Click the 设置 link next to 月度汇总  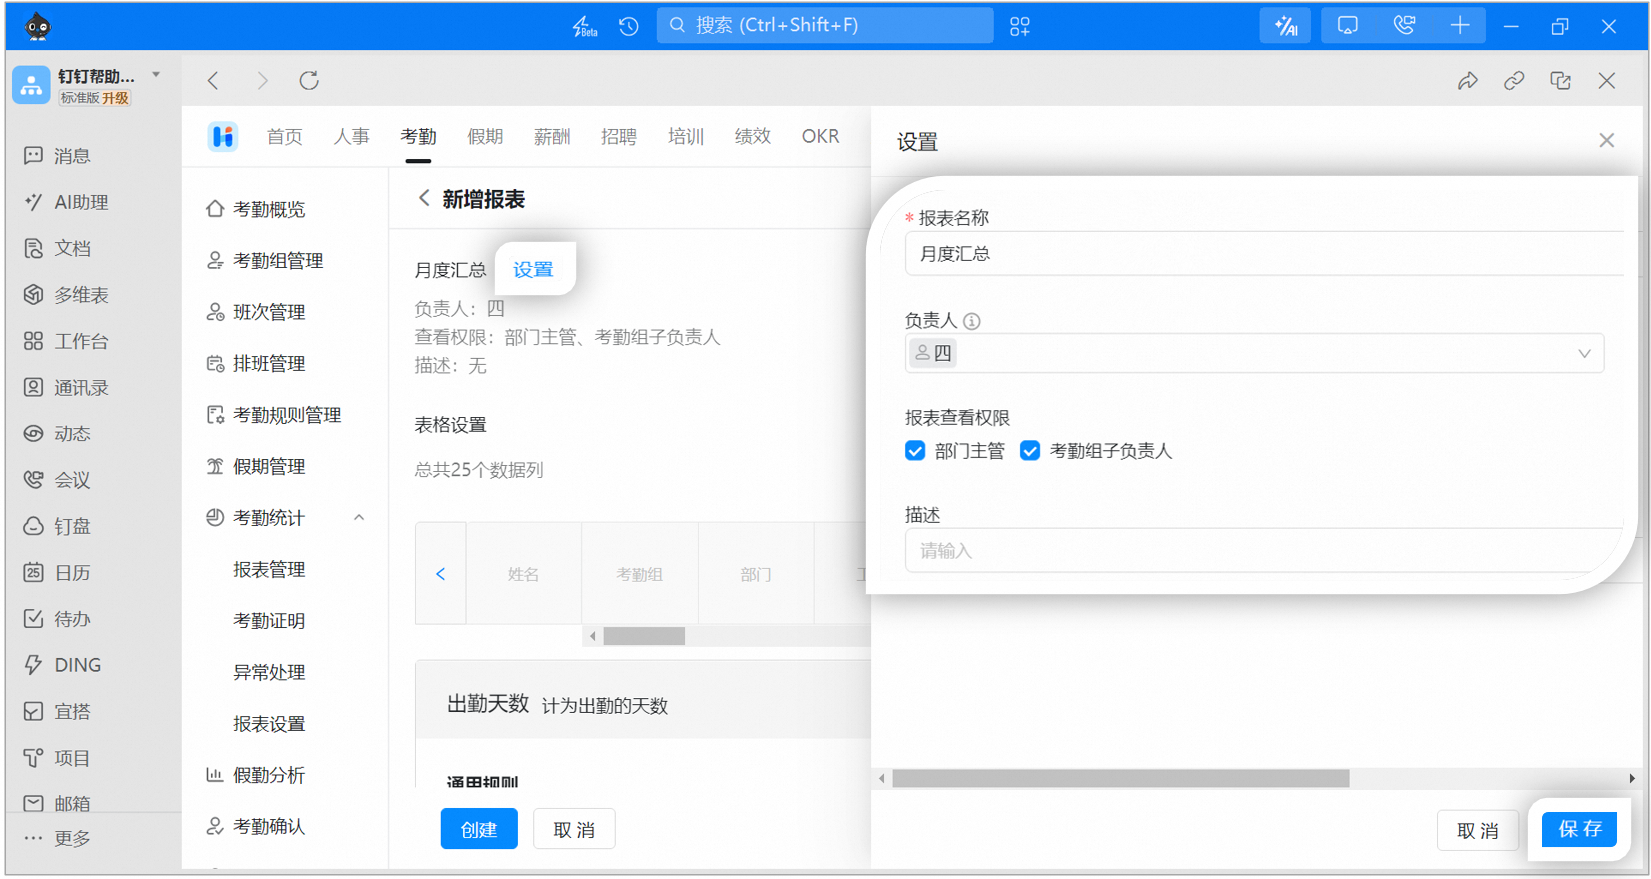[533, 270]
